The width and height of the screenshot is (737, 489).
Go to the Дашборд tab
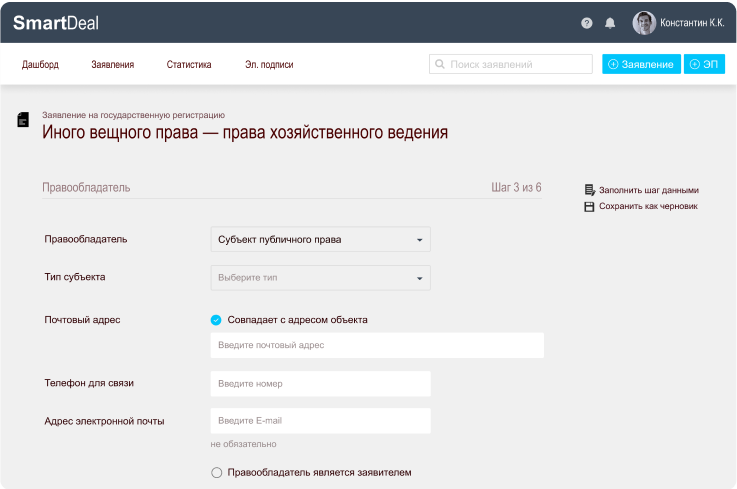40,64
